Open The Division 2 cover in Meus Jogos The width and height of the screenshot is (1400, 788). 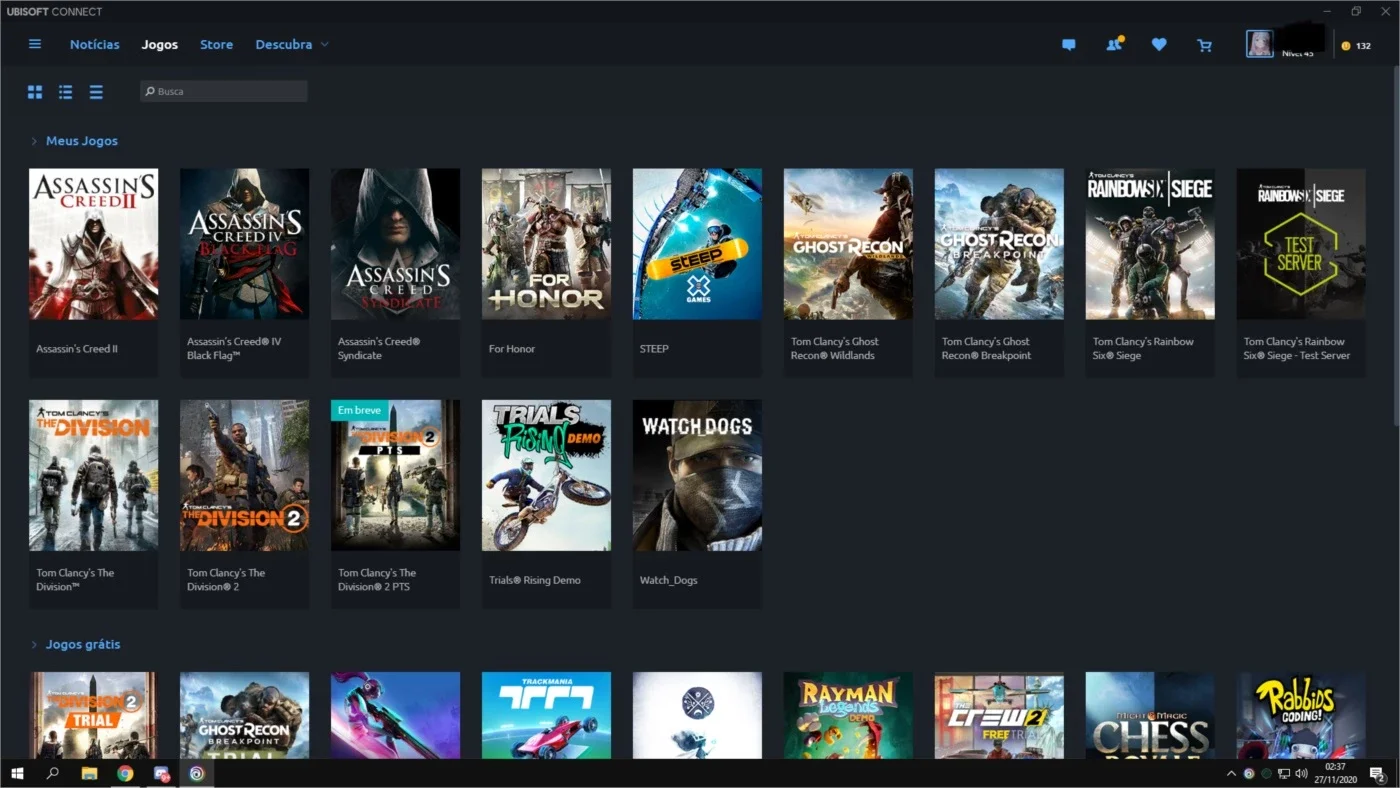click(x=245, y=475)
